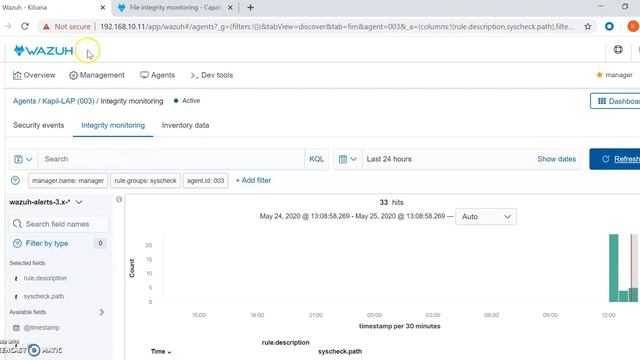The height and width of the screenshot is (360, 640).
Task: Open the Agents menu
Action: (158, 75)
